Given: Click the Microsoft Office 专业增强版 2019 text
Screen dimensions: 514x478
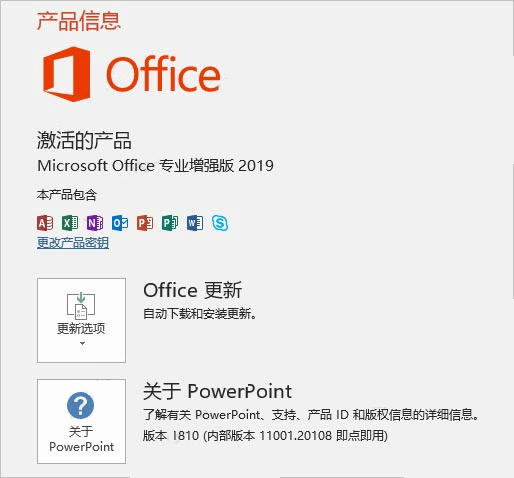Looking at the screenshot, I should (155, 166).
